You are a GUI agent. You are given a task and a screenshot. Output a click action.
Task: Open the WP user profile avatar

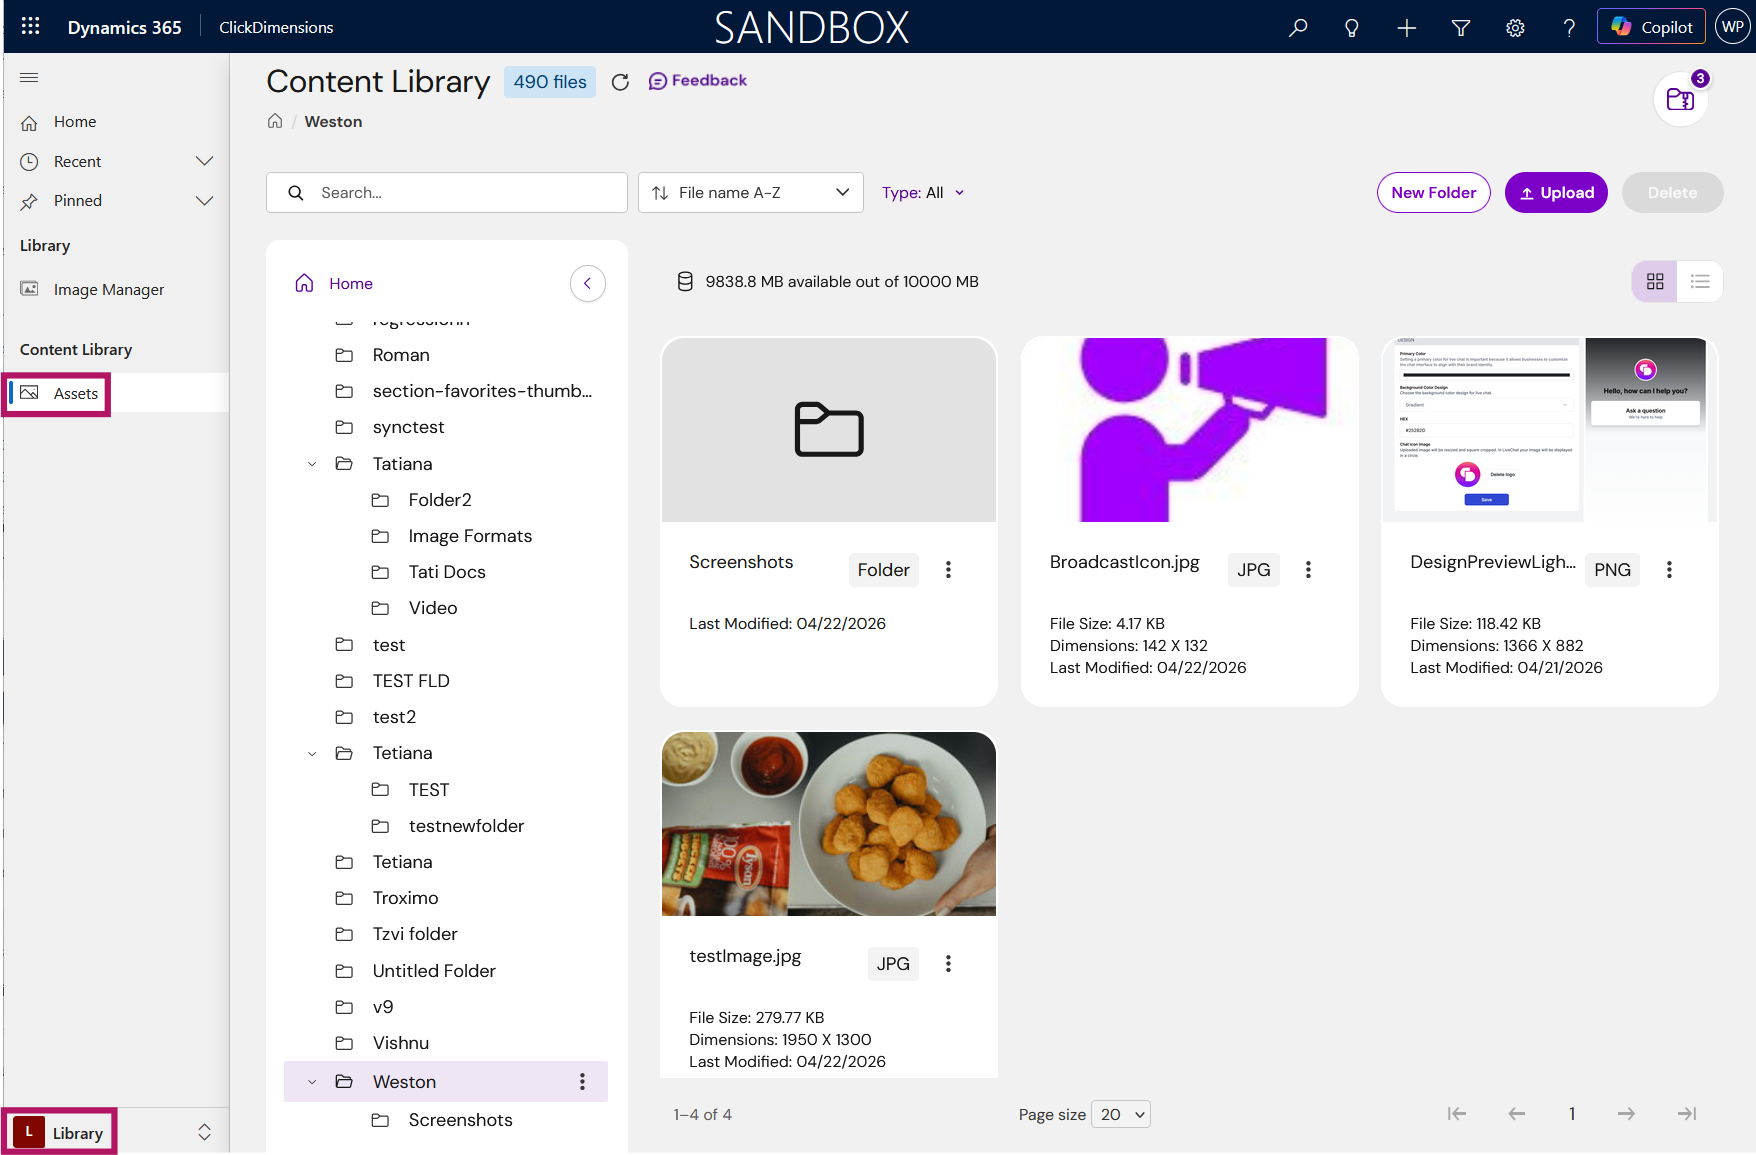pyautogui.click(x=1733, y=27)
